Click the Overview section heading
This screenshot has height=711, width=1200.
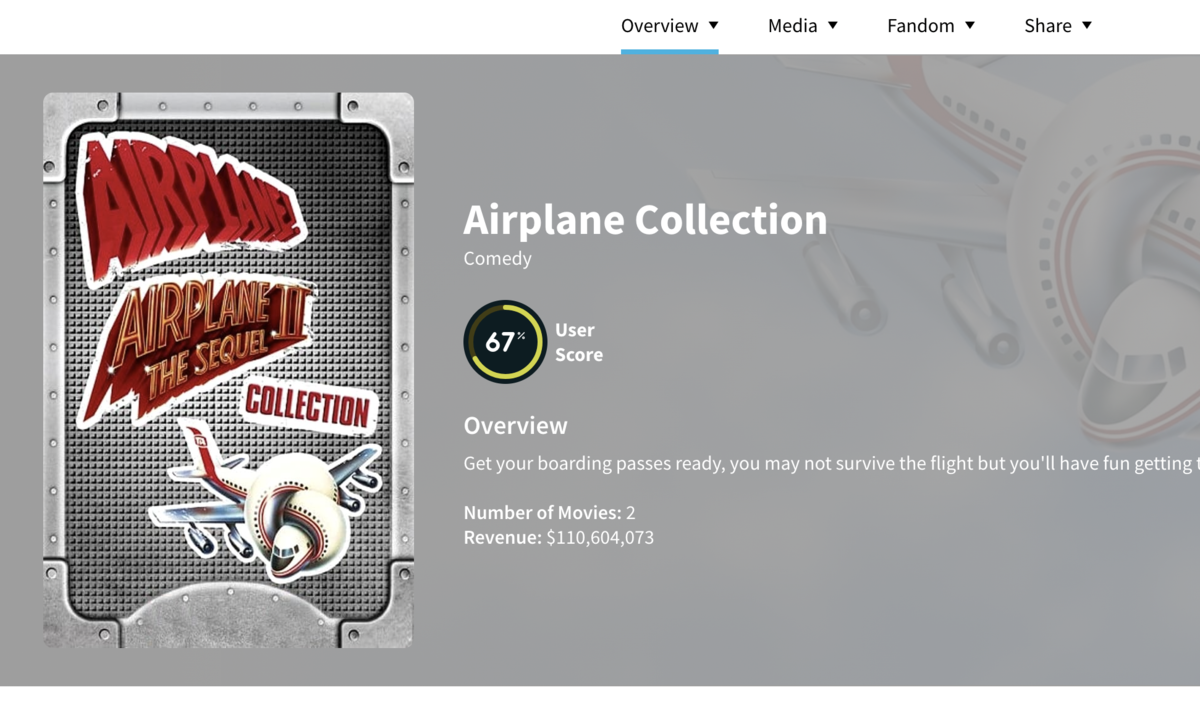coord(515,426)
